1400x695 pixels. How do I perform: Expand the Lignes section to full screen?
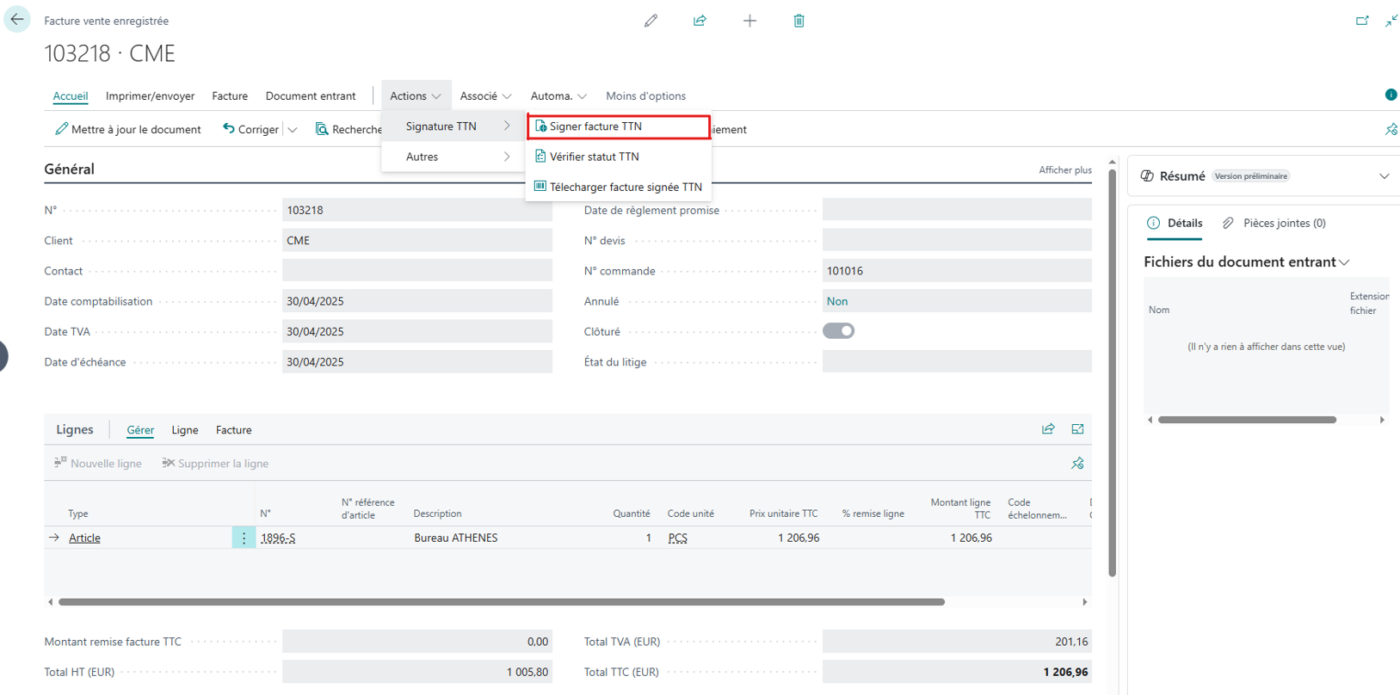point(1078,429)
